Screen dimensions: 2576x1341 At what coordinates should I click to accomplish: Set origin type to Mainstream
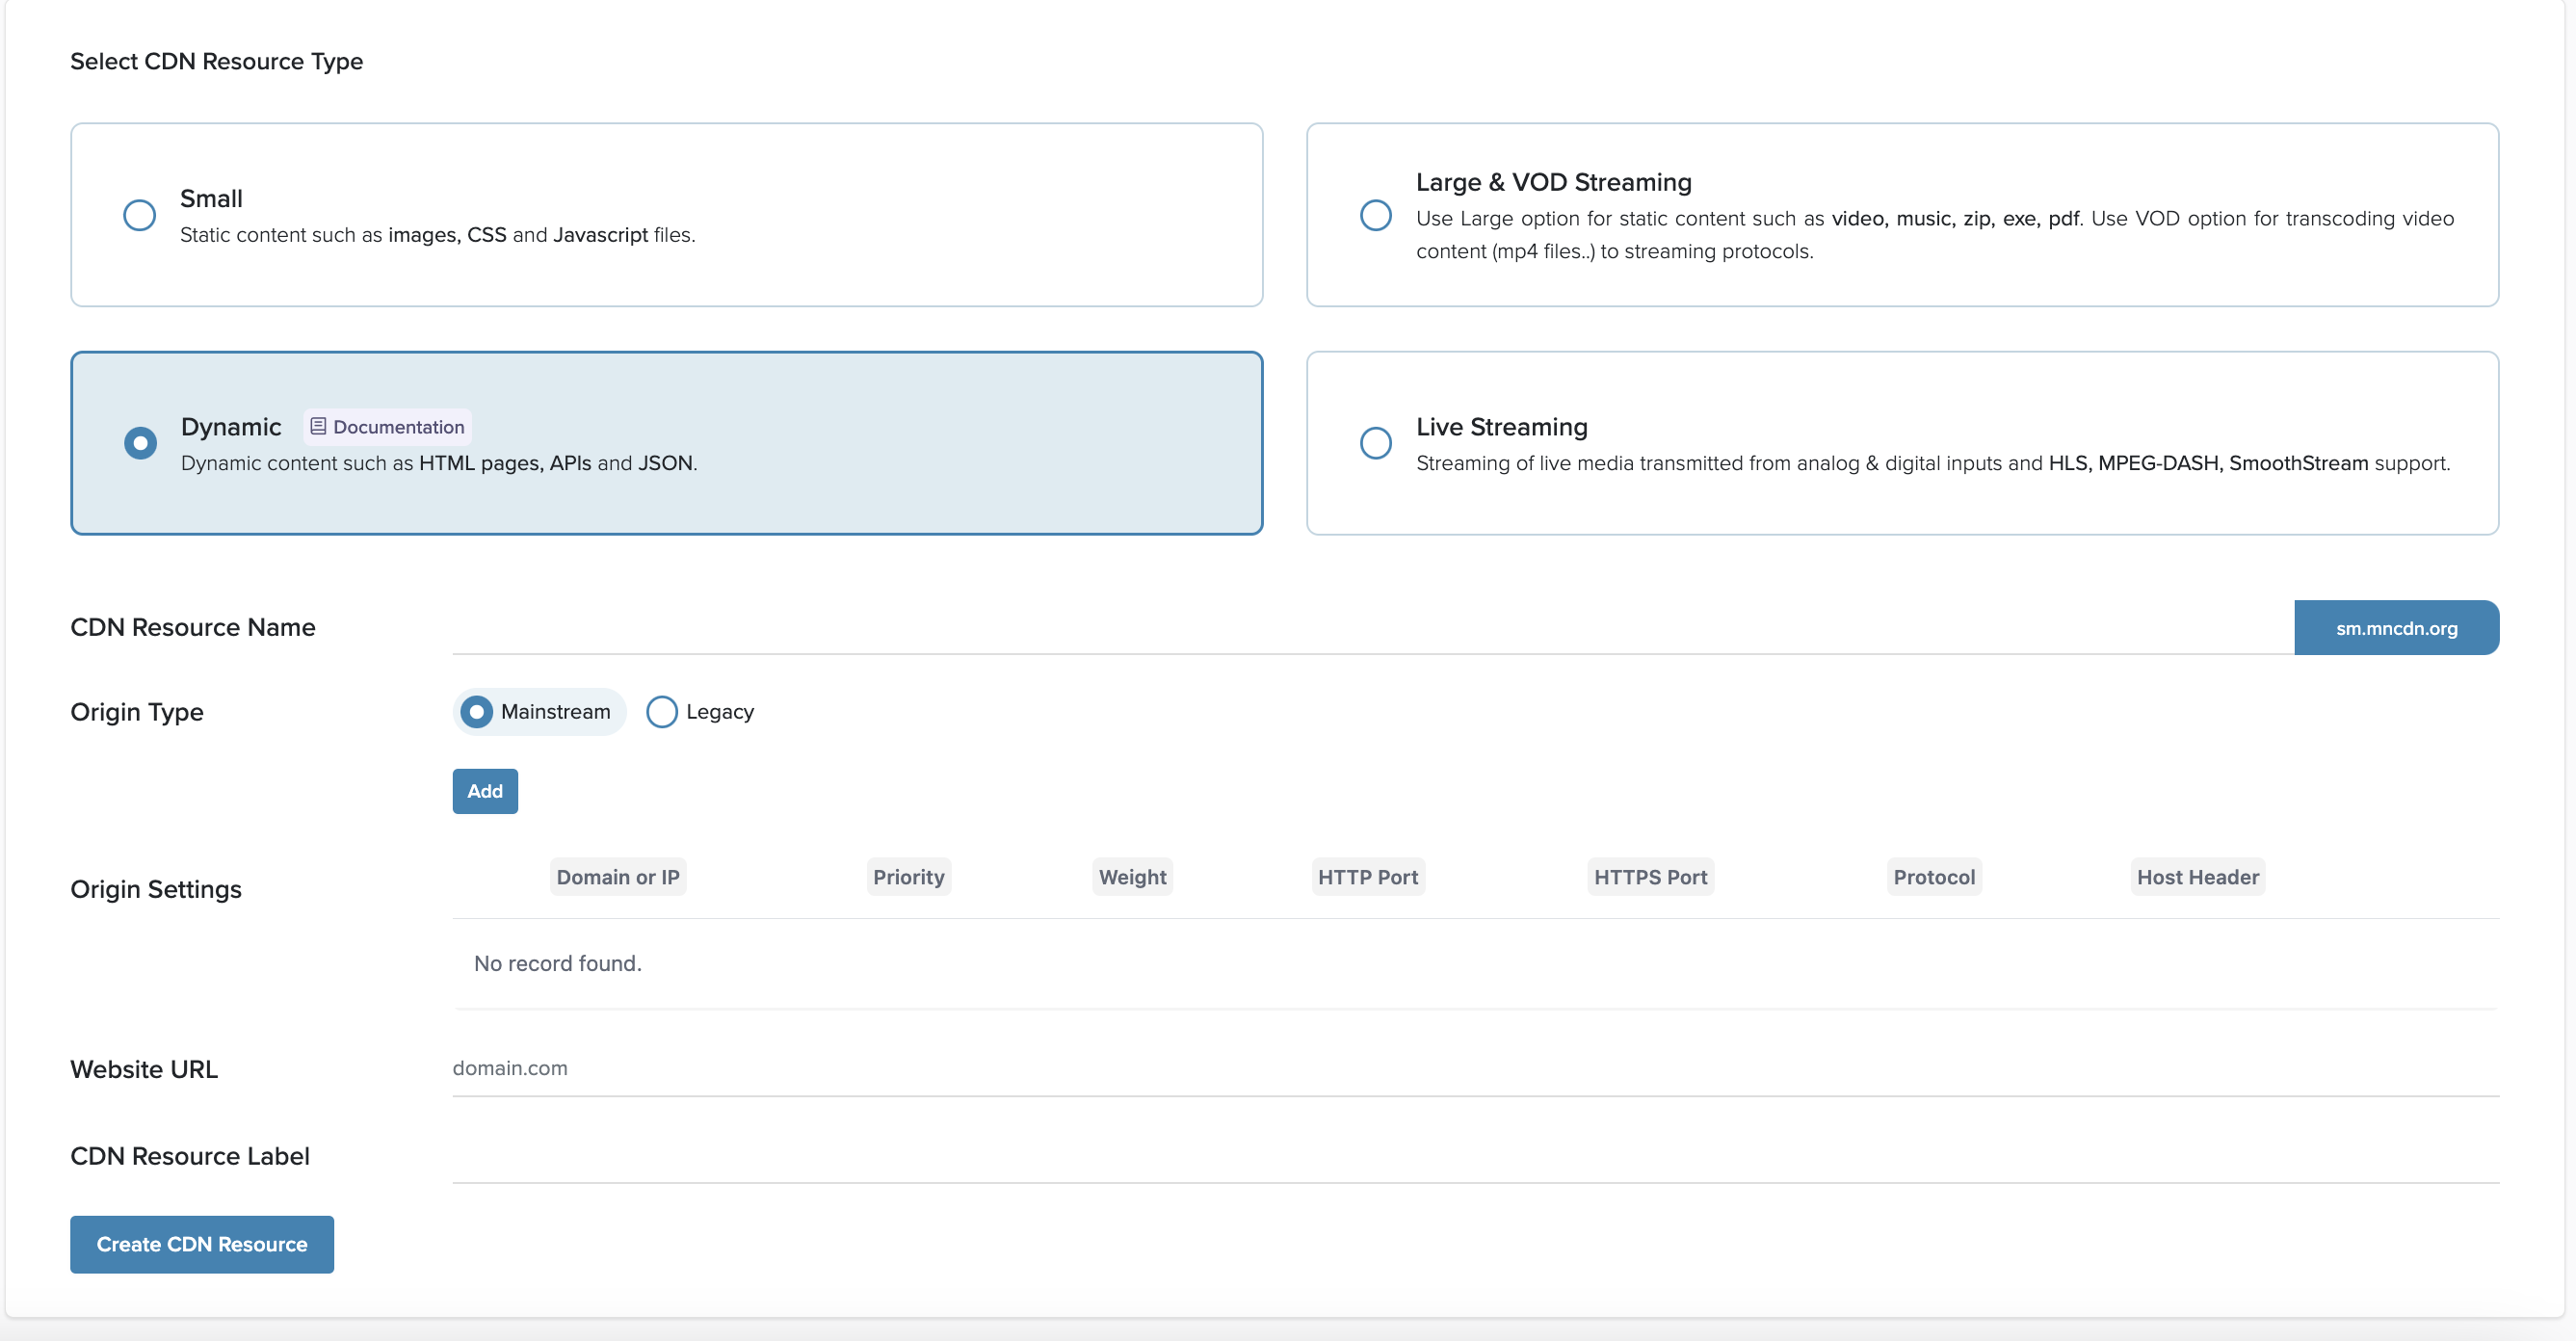pos(477,712)
